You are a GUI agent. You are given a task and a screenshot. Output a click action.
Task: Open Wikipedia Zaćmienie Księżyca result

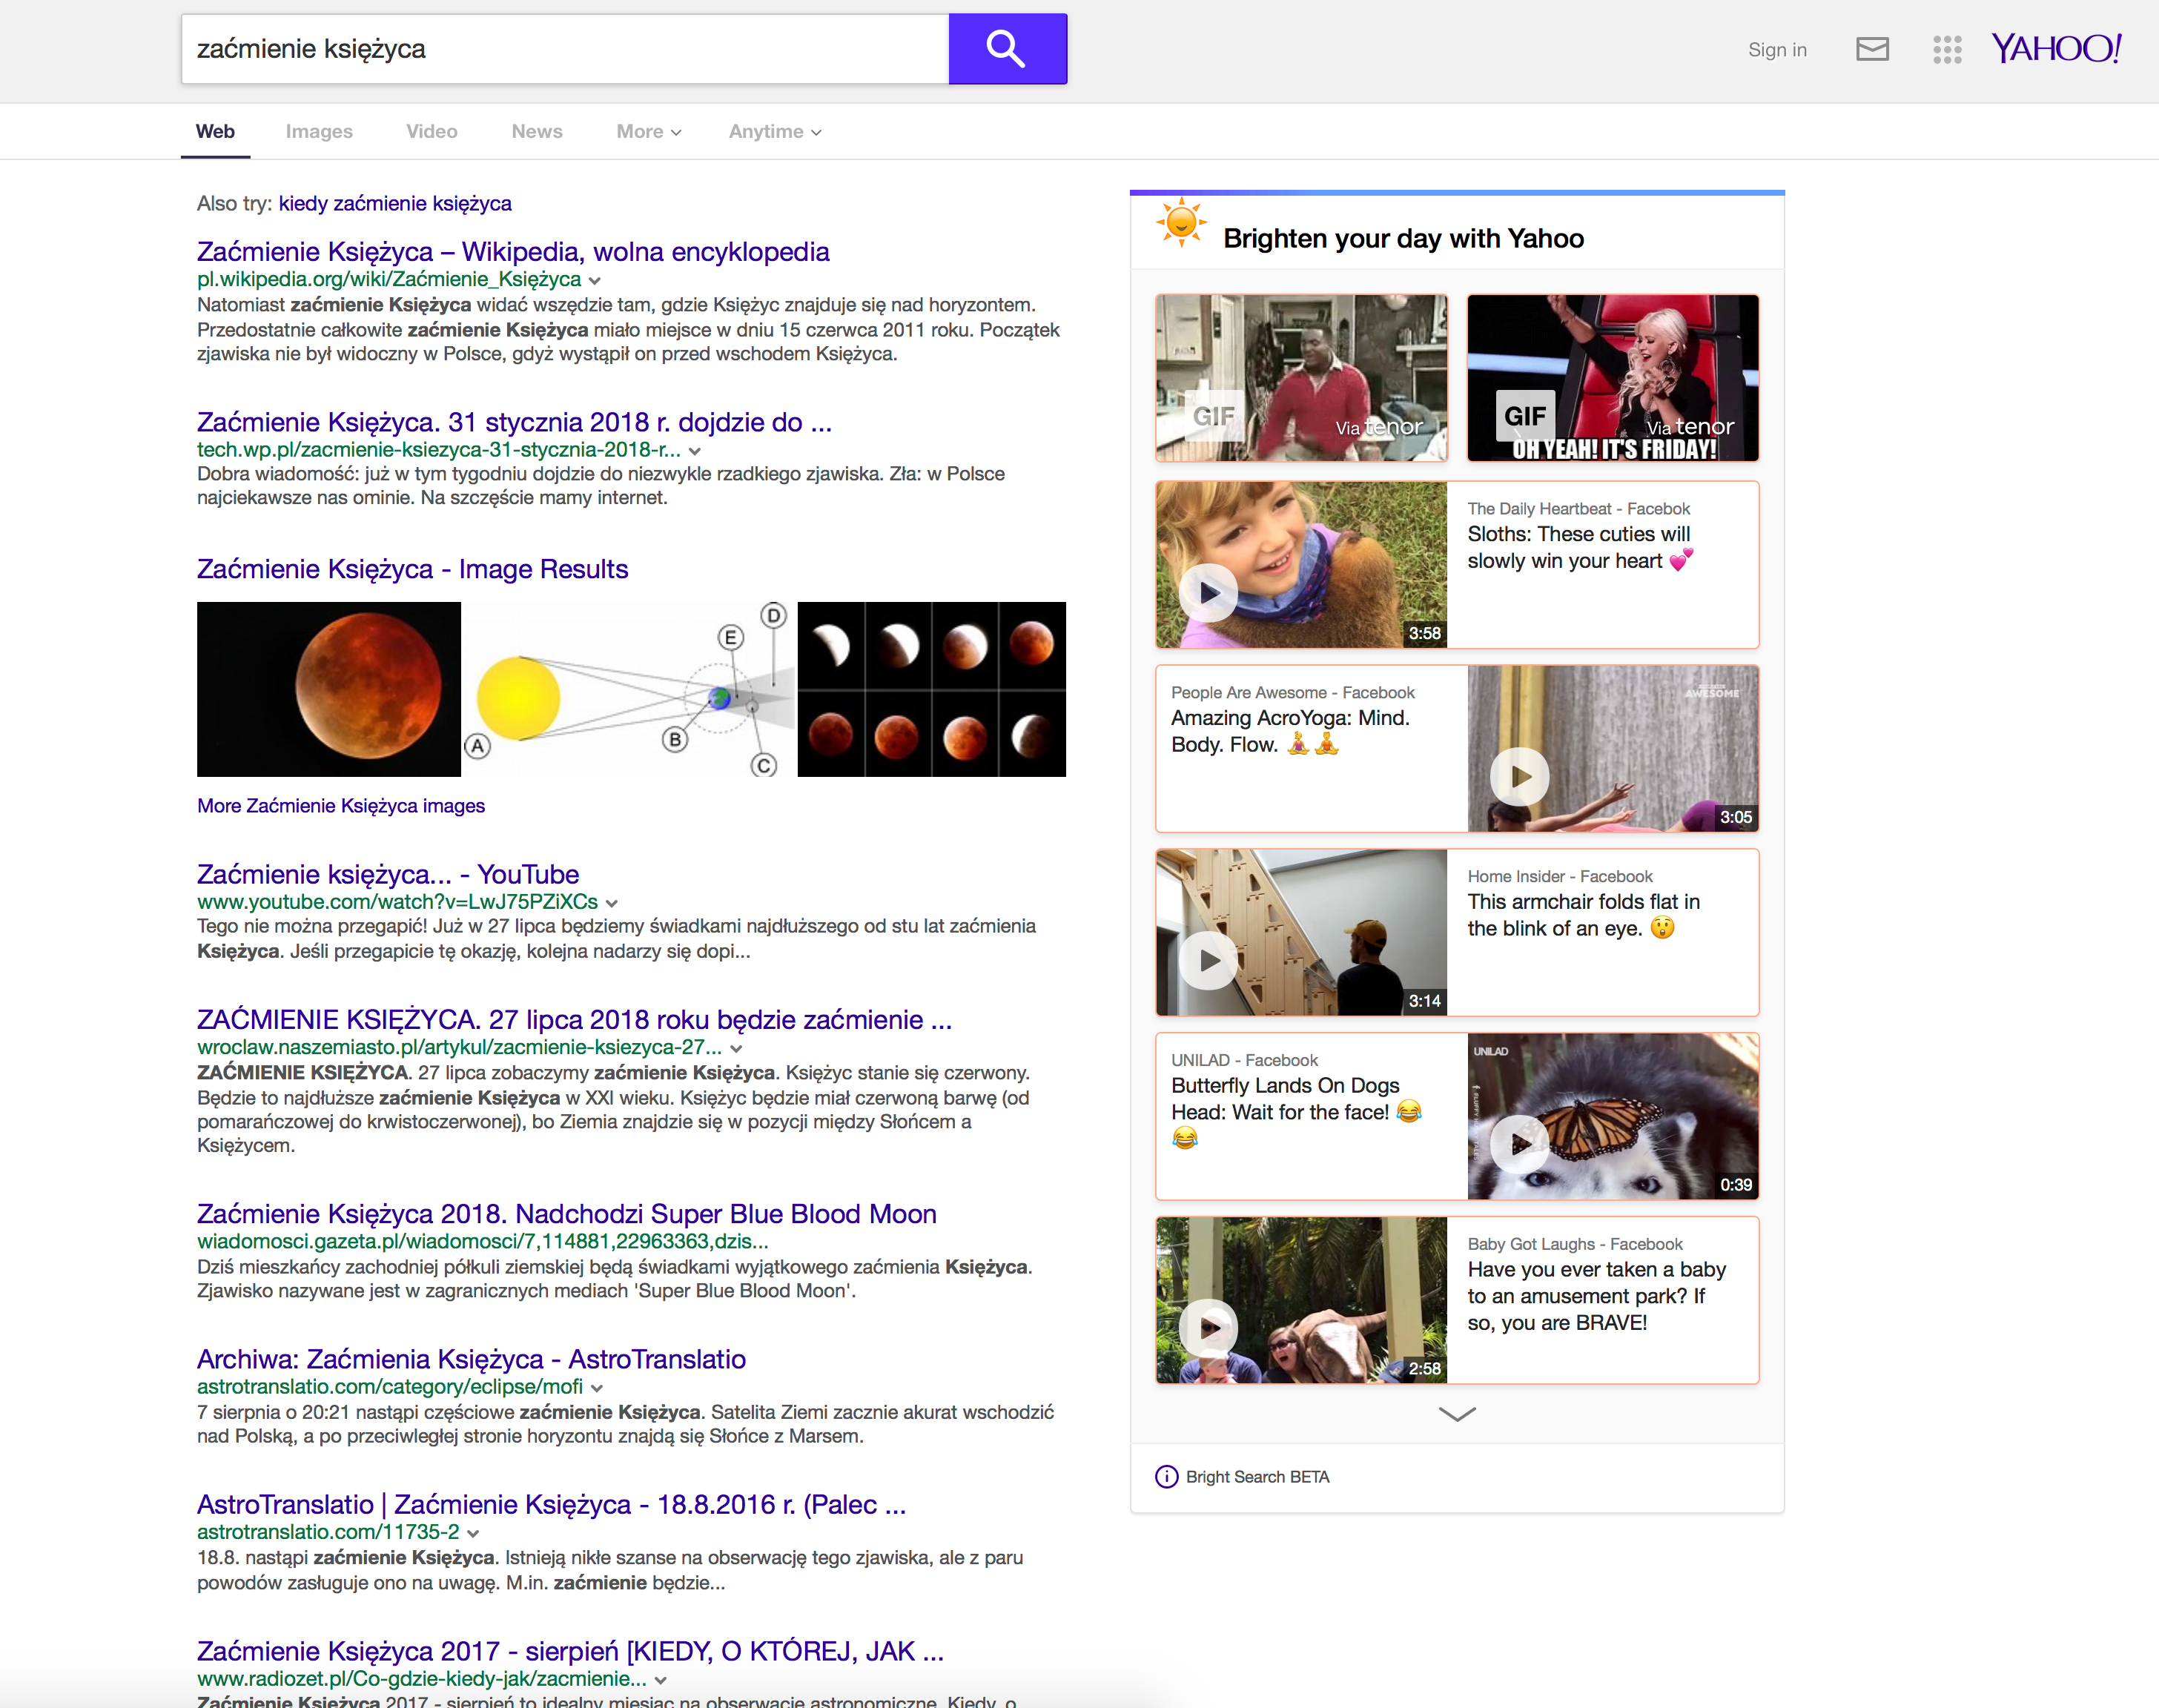[x=513, y=252]
